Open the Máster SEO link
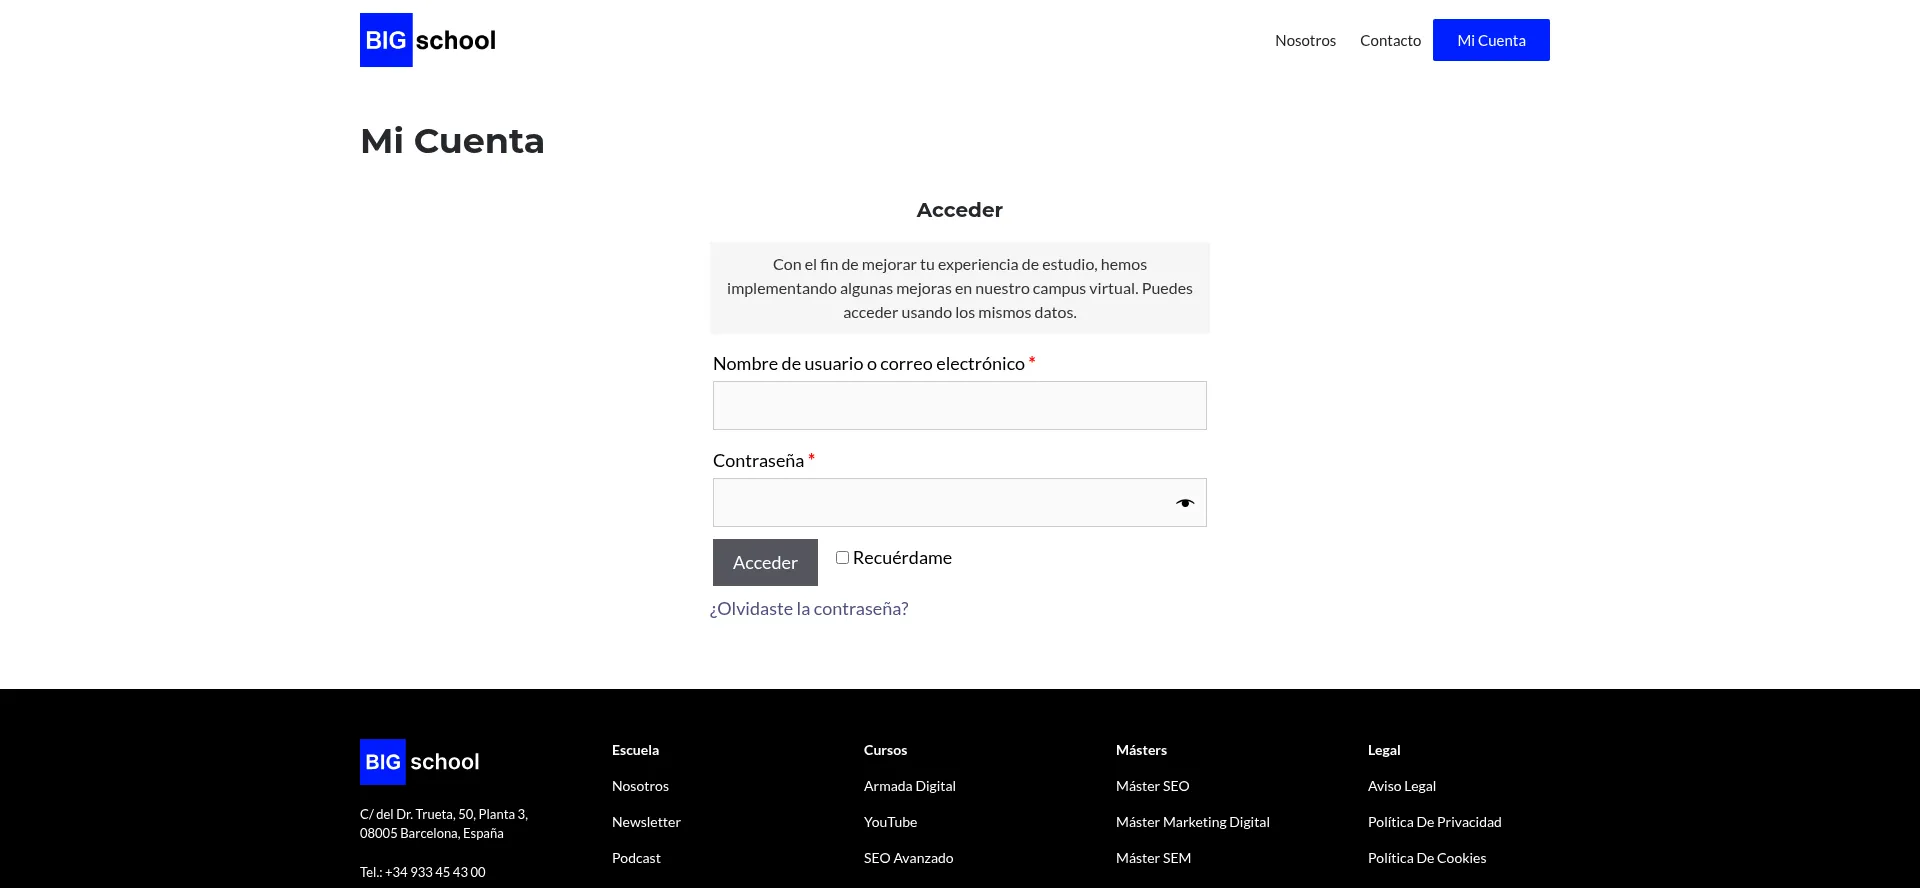This screenshot has height=888, width=1920. coord(1152,786)
